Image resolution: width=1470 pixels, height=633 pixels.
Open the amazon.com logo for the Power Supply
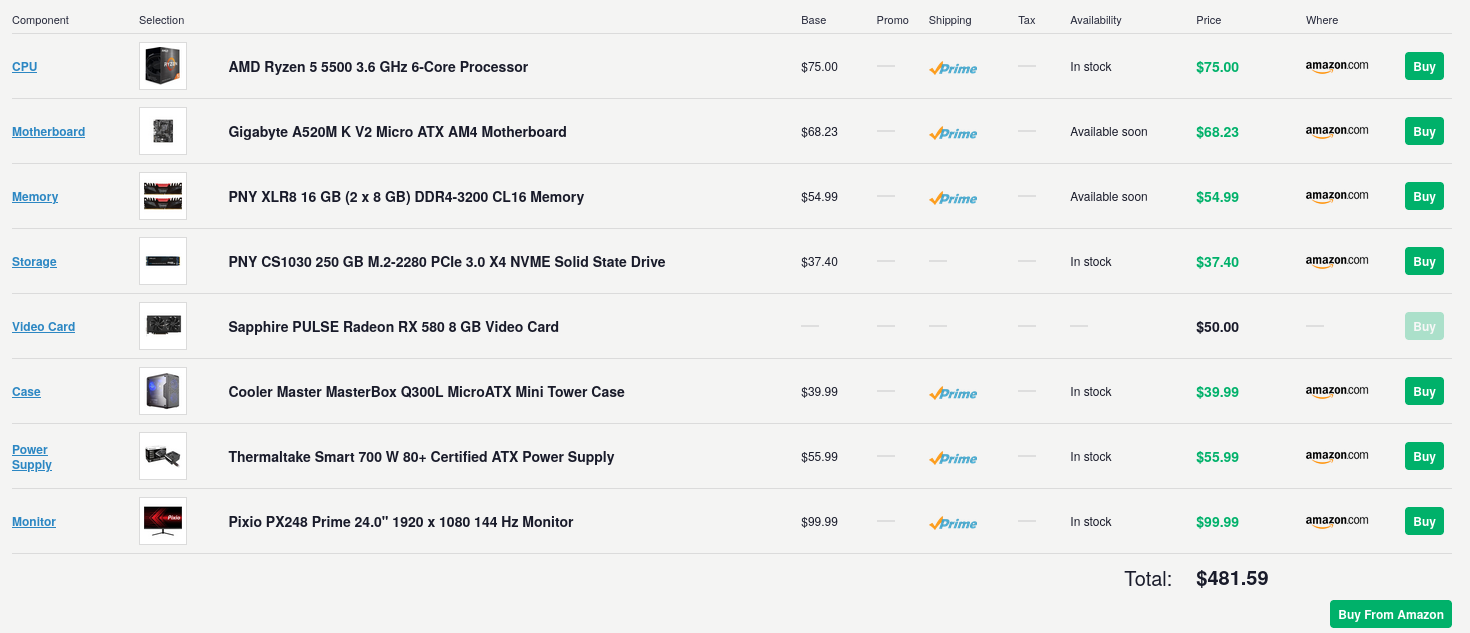[1337, 456]
